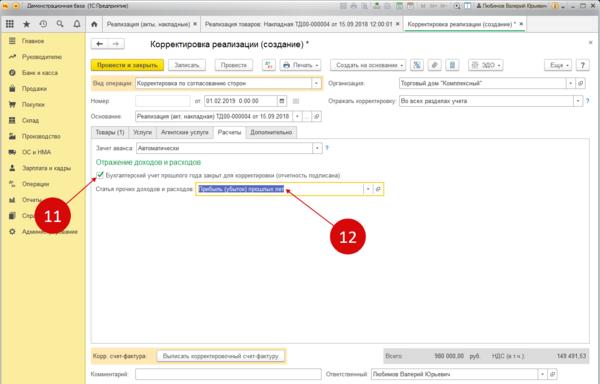The width and height of the screenshot is (600, 384).
Task: Click the date field 01.02.2019
Action: click(241, 101)
